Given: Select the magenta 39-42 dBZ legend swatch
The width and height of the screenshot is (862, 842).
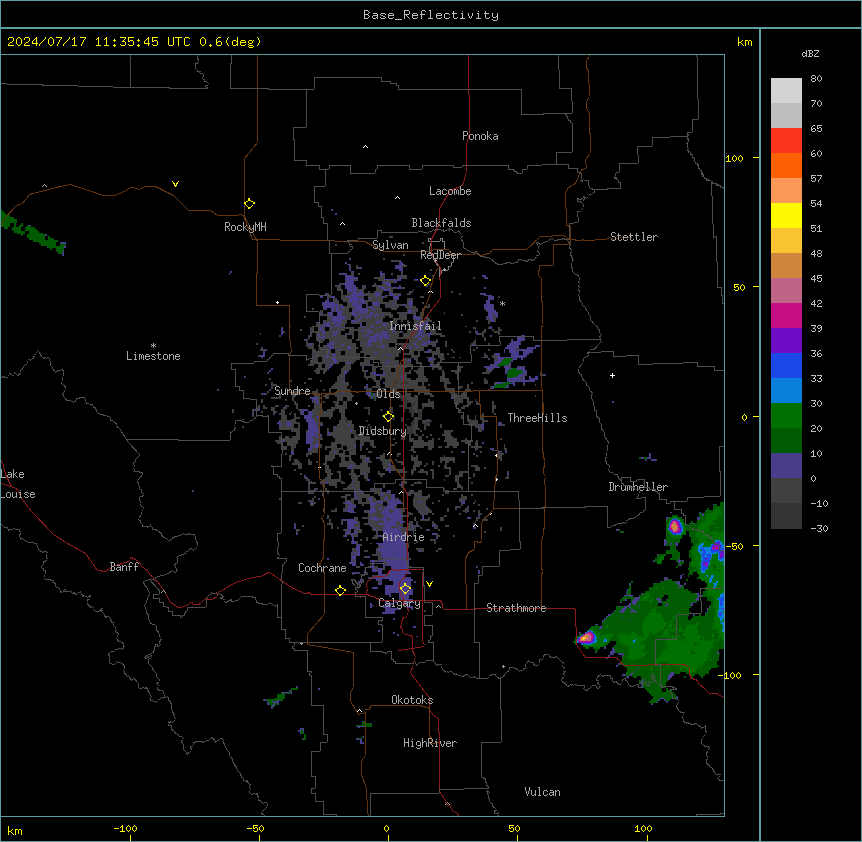Looking at the screenshot, I should tap(786, 315).
